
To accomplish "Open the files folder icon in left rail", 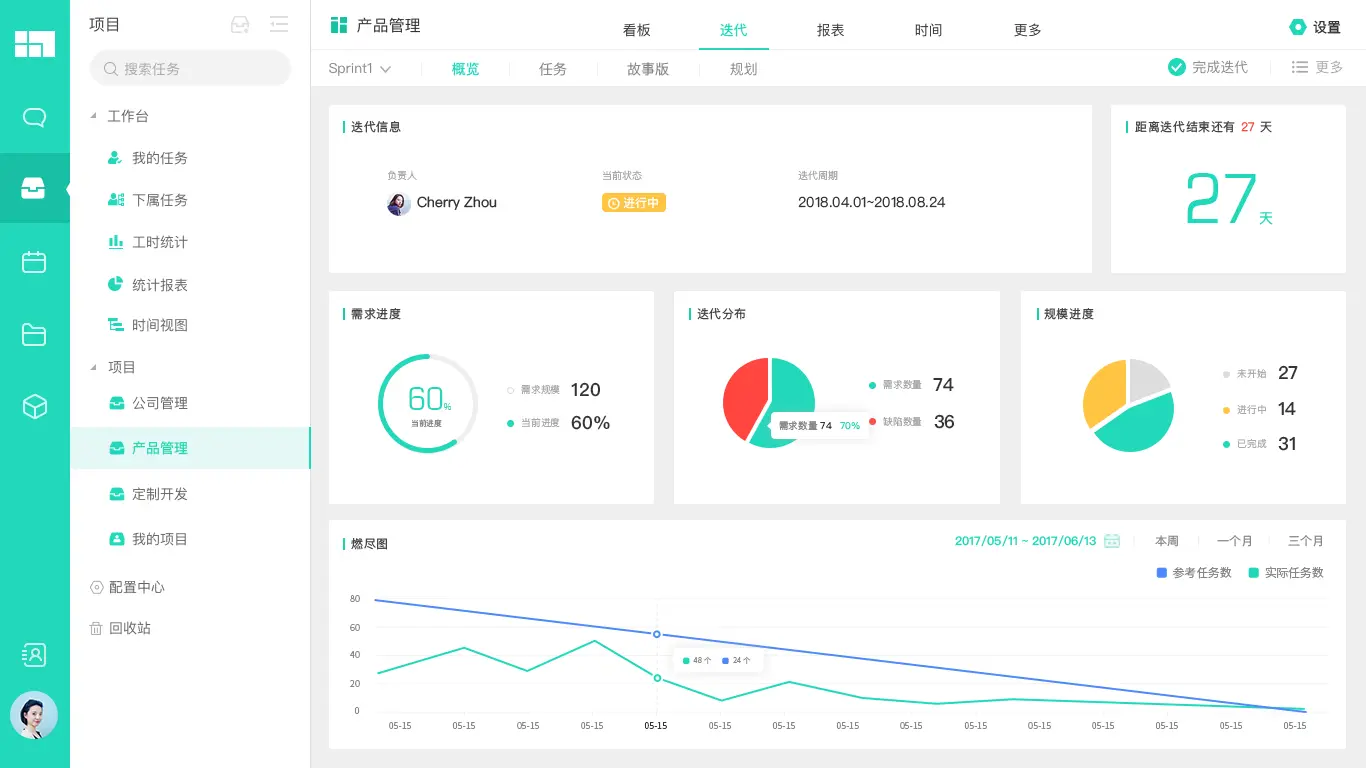I will click(34, 334).
